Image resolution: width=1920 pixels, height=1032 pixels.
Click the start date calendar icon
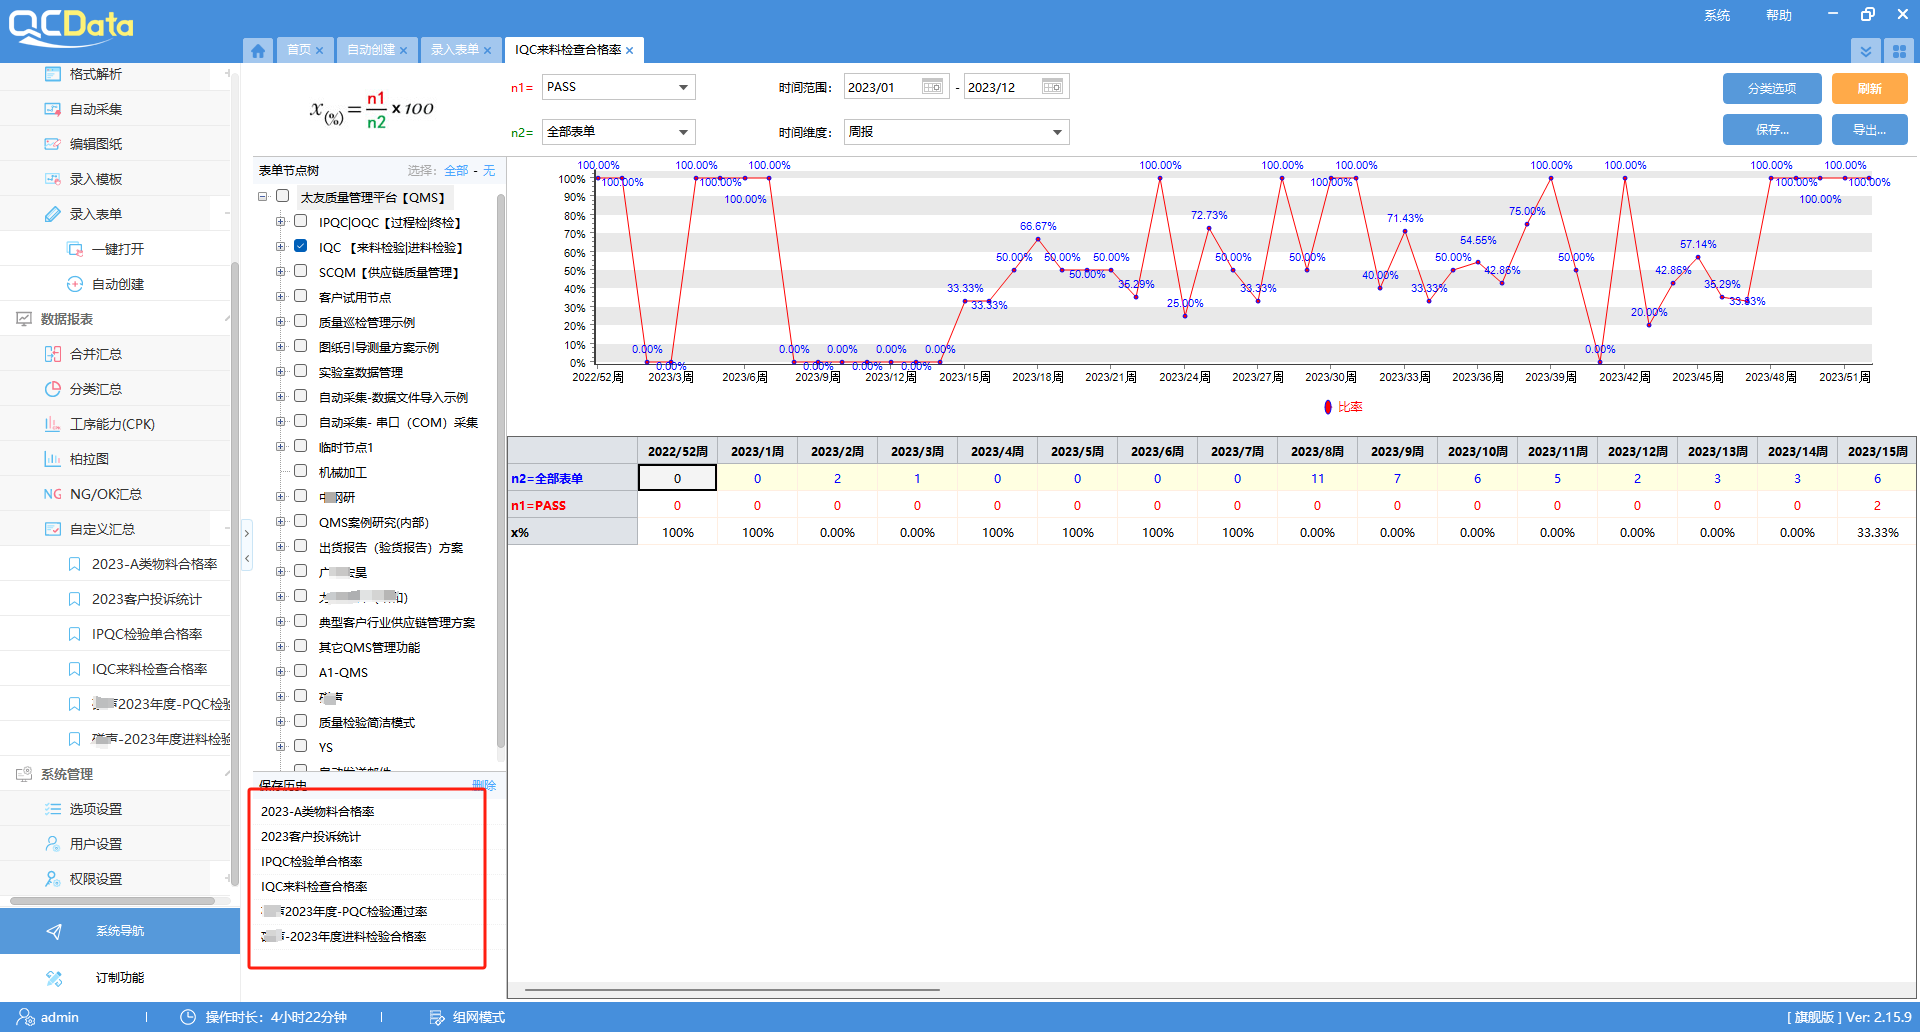pyautogui.click(x=932, y=87)
